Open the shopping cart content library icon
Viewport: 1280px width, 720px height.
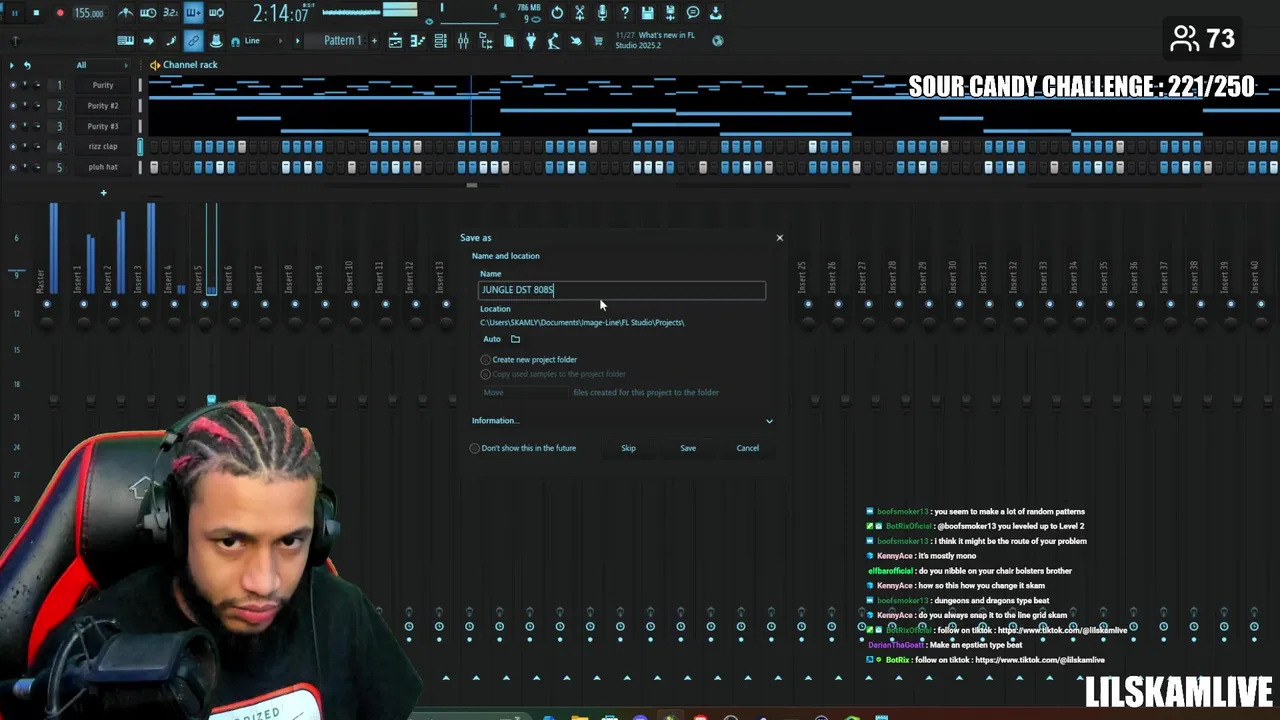tap(598, 41)
